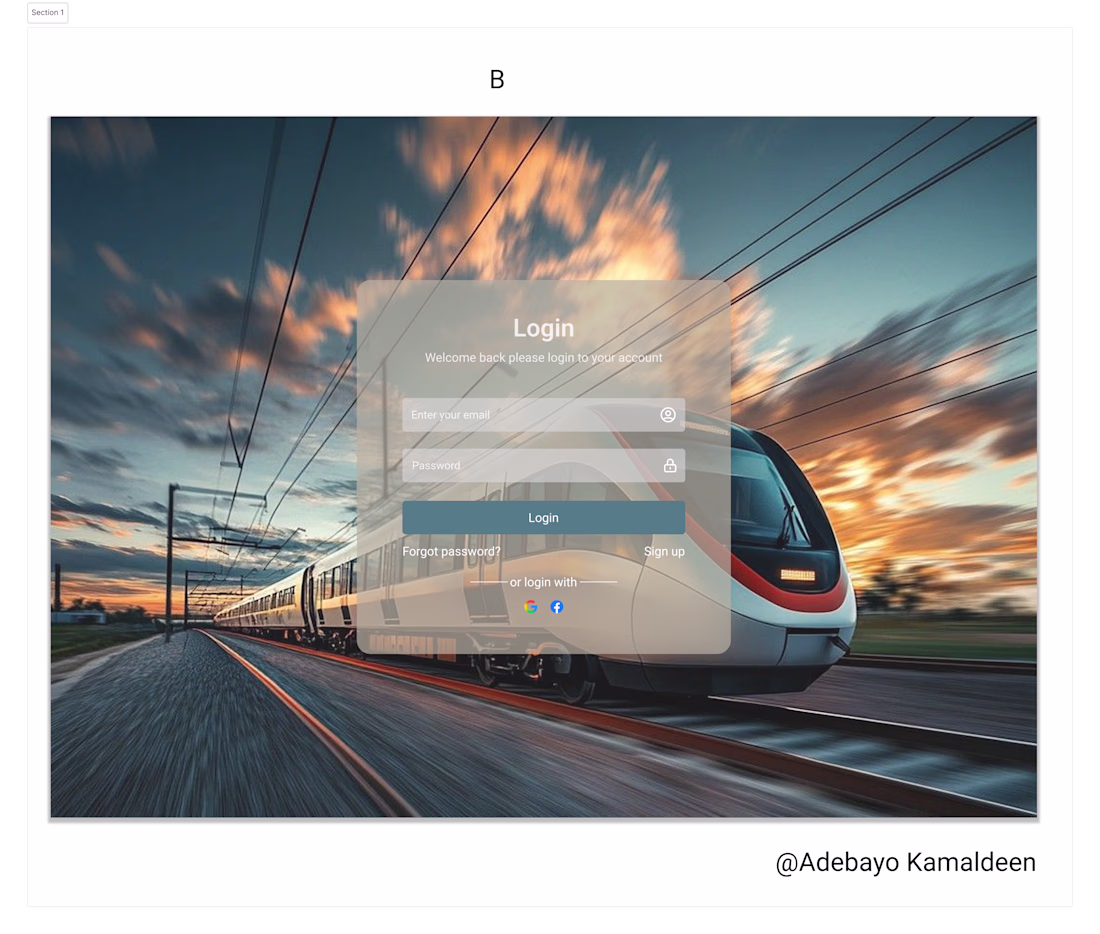Click the 'or login with' text
Screen dimensions: 1100x934
pyautogui.click(x=543, y=582)
